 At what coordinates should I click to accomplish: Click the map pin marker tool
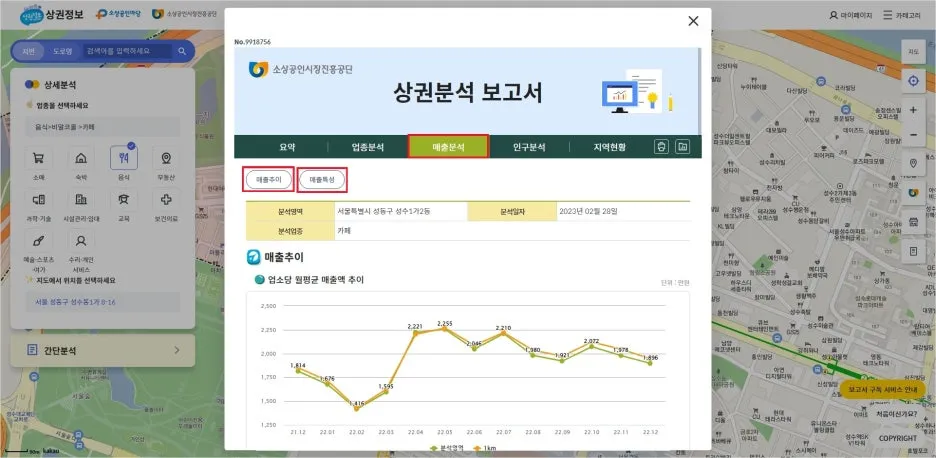pos(913,163)
